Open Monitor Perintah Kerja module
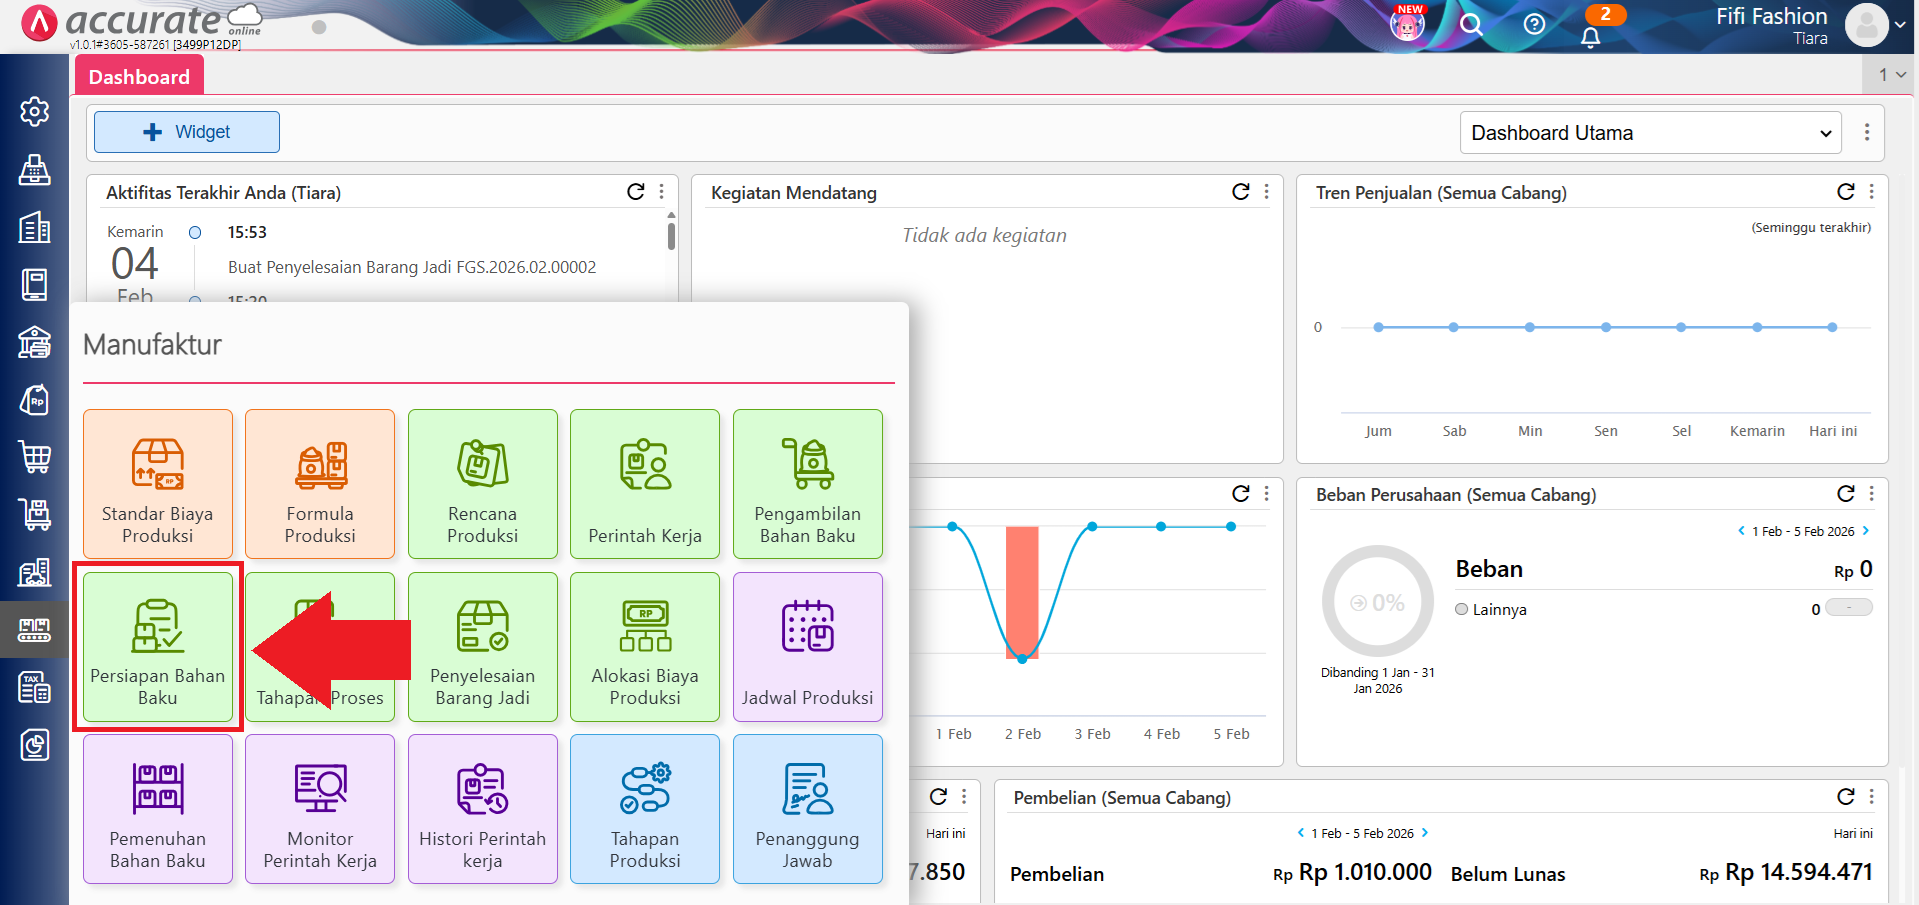 (x=320, y=809)
